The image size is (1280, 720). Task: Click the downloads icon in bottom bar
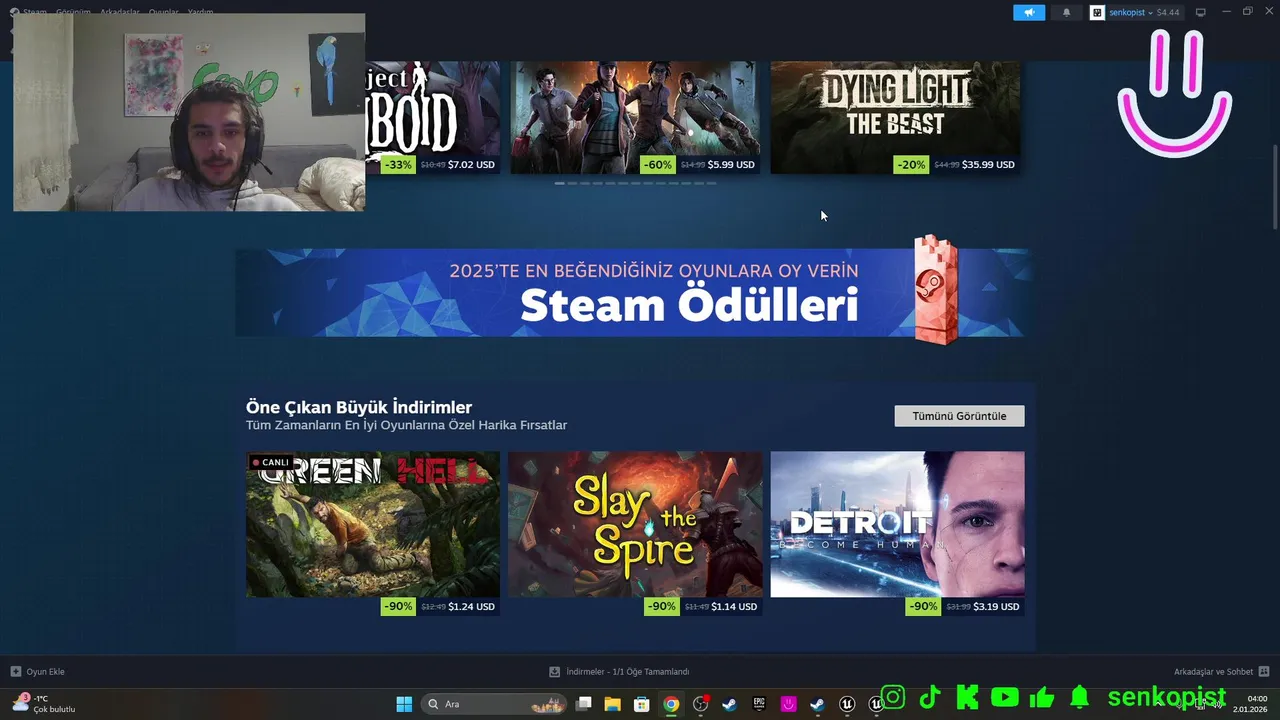(x=554, y=672)
